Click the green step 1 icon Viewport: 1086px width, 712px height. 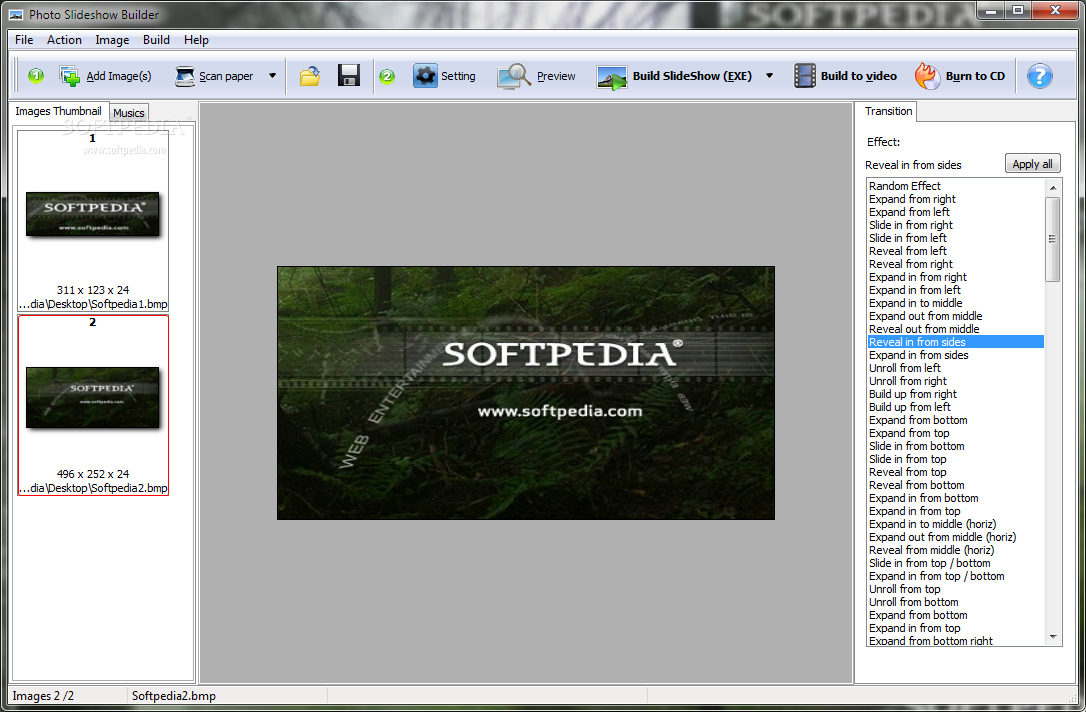(36, 75)
